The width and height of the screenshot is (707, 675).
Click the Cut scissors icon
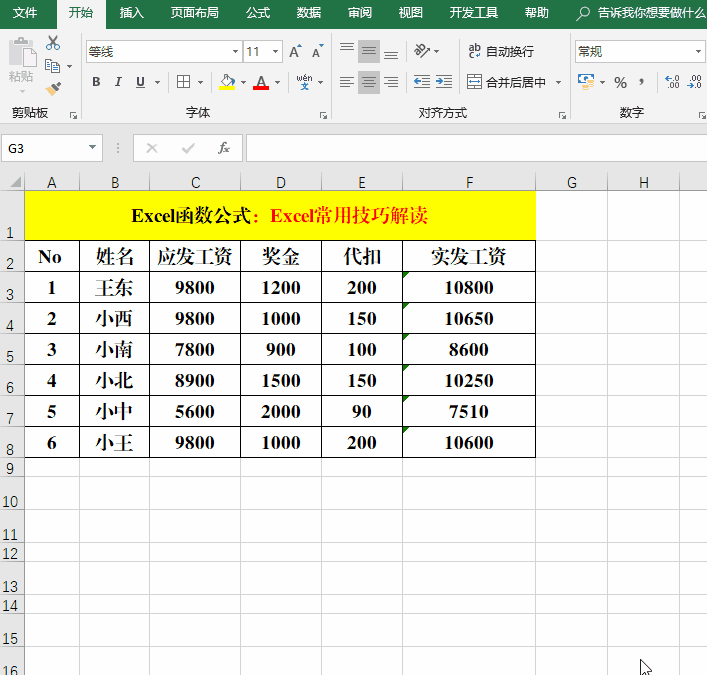[x=53, y=43]
